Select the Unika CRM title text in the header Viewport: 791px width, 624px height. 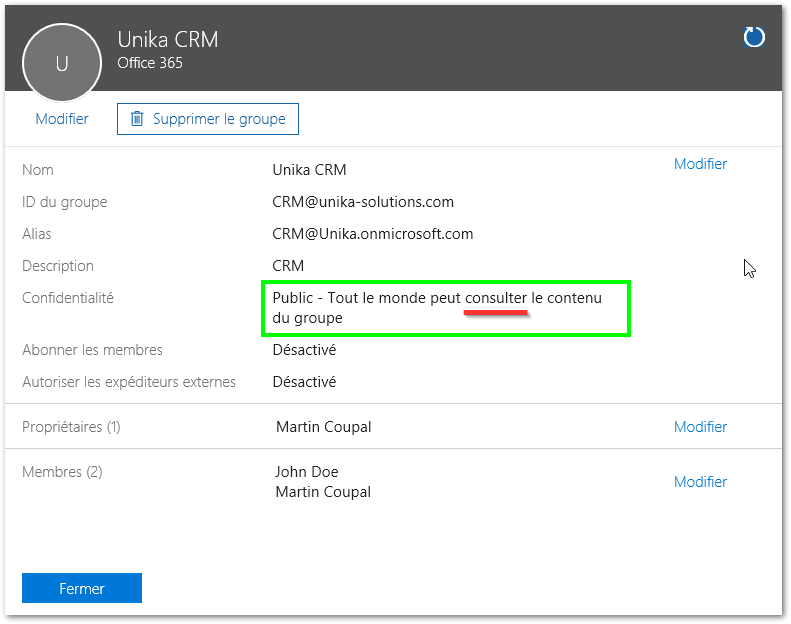[168, 39]
